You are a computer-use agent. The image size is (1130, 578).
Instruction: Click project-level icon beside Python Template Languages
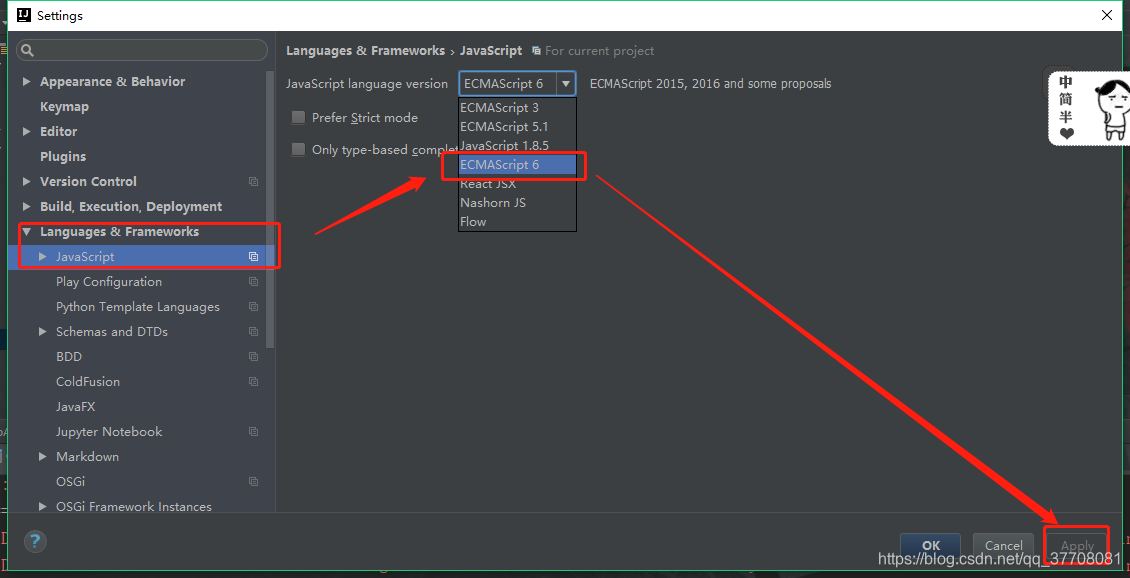pos(253,307)
